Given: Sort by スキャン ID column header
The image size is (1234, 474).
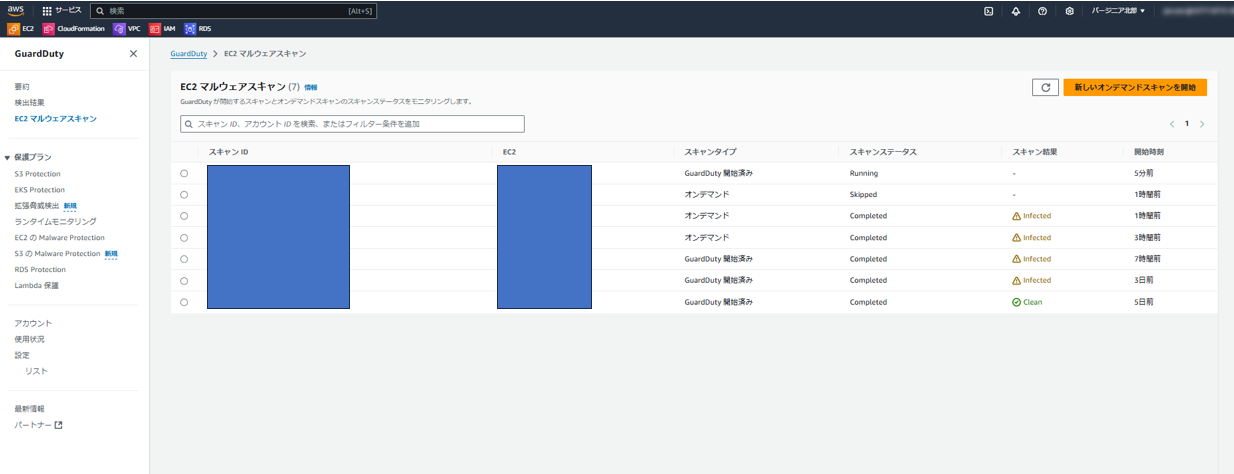Looking at the screenshot, I should [x=228, y=152].
